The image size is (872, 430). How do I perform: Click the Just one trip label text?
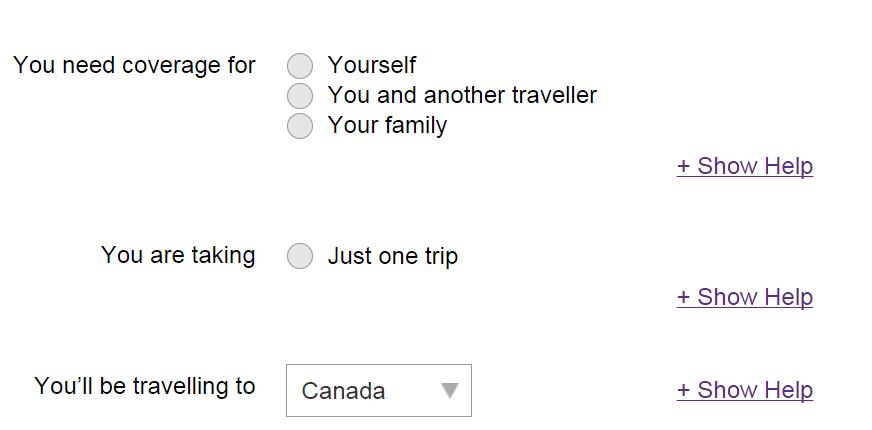tap(393, 256)
